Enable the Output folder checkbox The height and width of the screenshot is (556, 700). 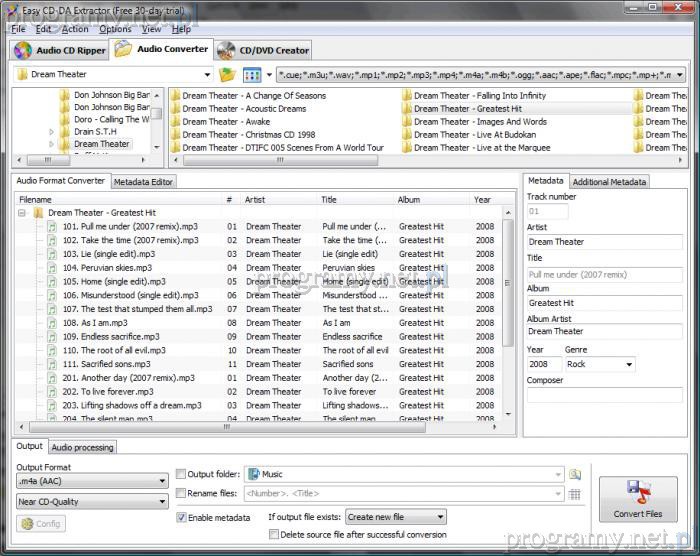pyautogui.click(x=181, y=475)
